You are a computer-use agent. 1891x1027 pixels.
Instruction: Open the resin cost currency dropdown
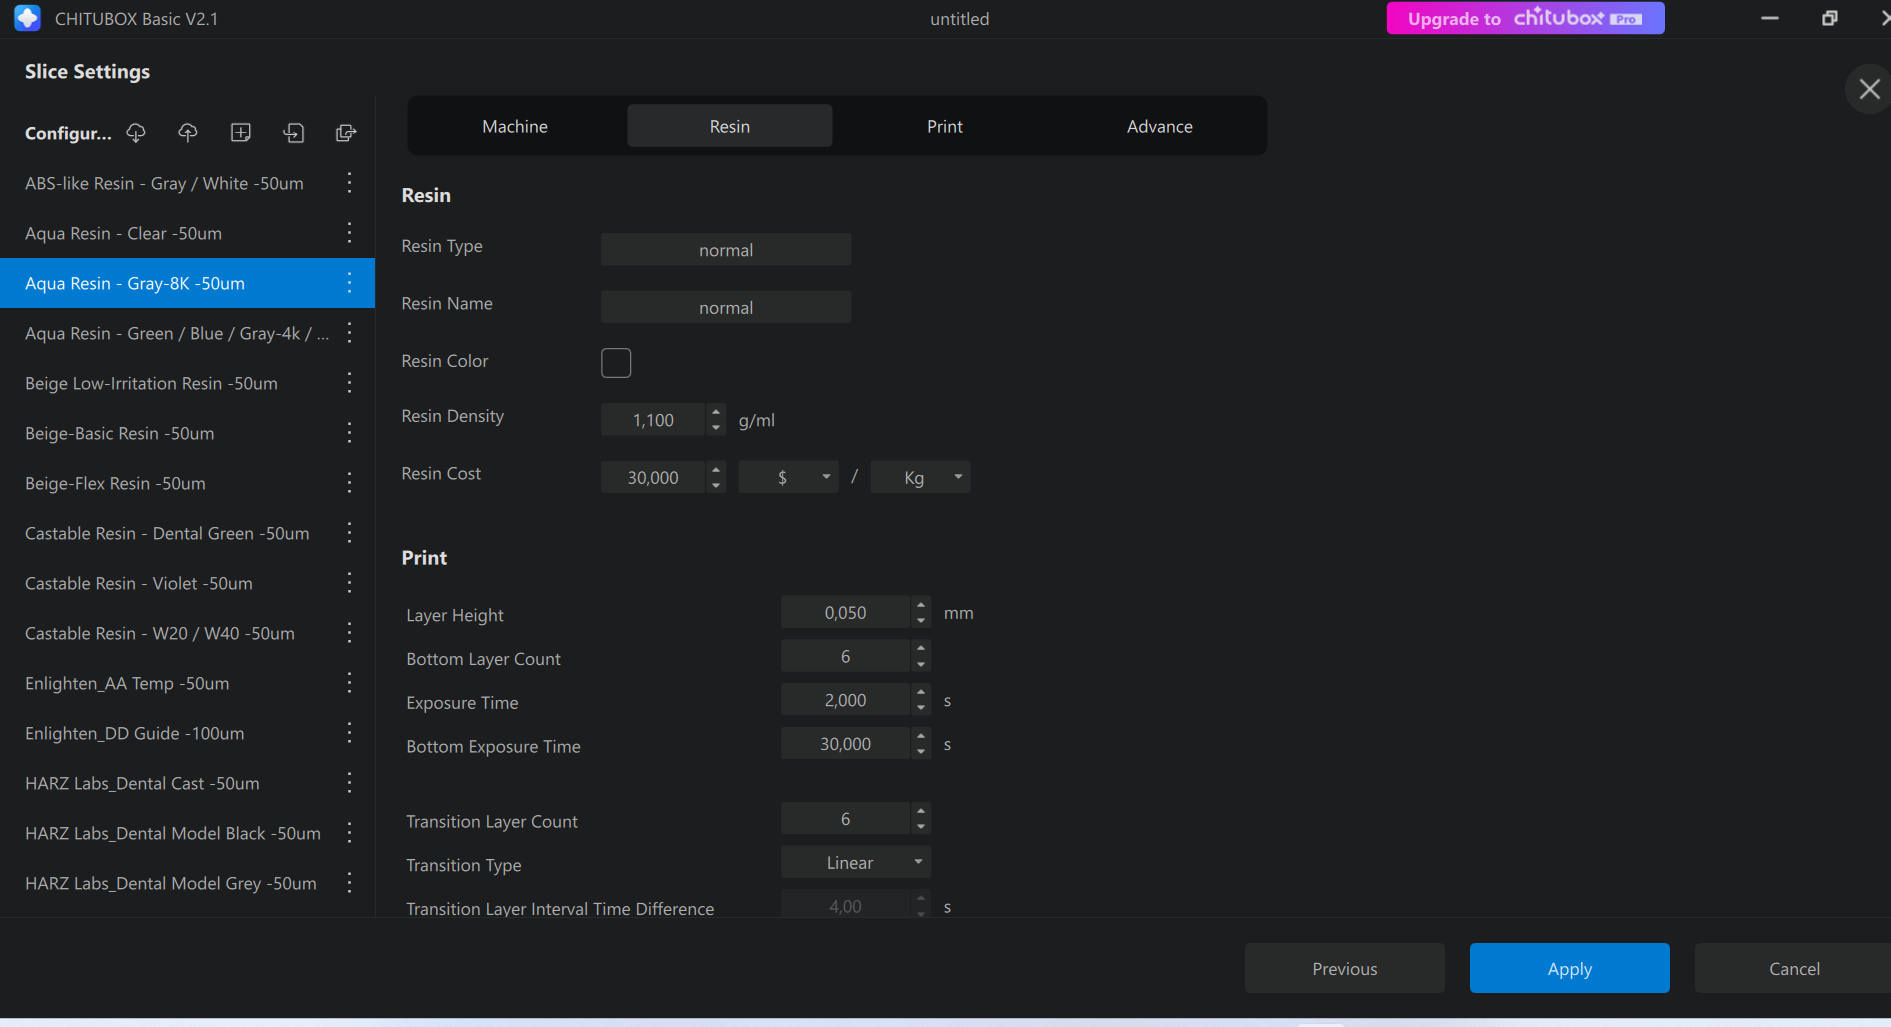pyautogui.click(x=788, y=477)
